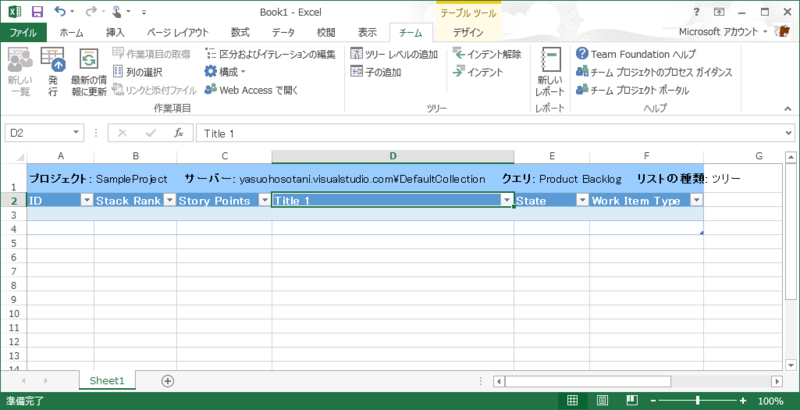Screen dimensions: 800x410
Task: Switch to the ホーム tab
Action: (71, 33)
